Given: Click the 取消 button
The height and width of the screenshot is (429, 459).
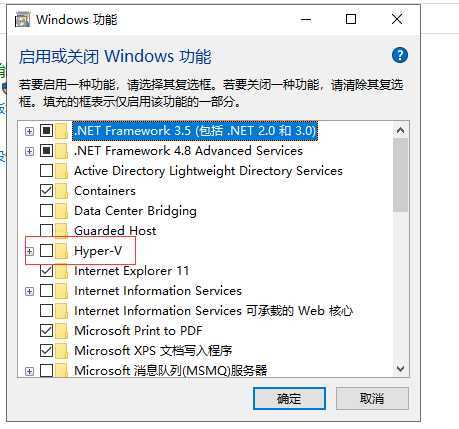Looking at the screenshot, I should (x=372, y=398).
